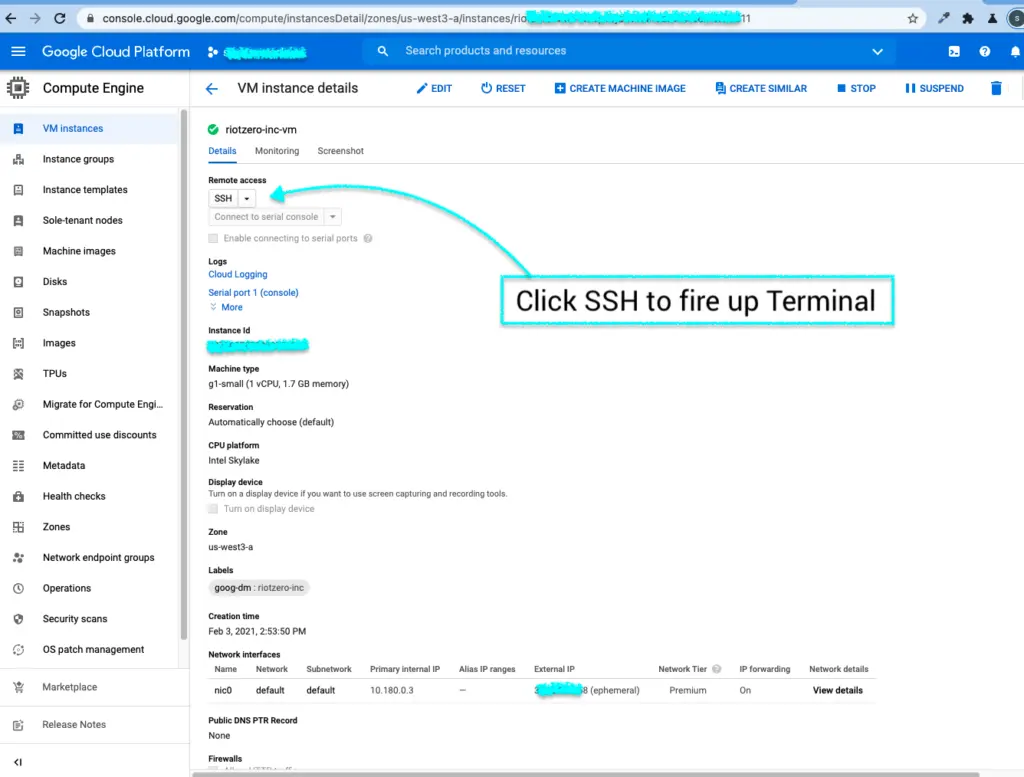This screenshot has width=1024, height=777.
Task: Click the SSH button
Action: click(x=223, y=198)
